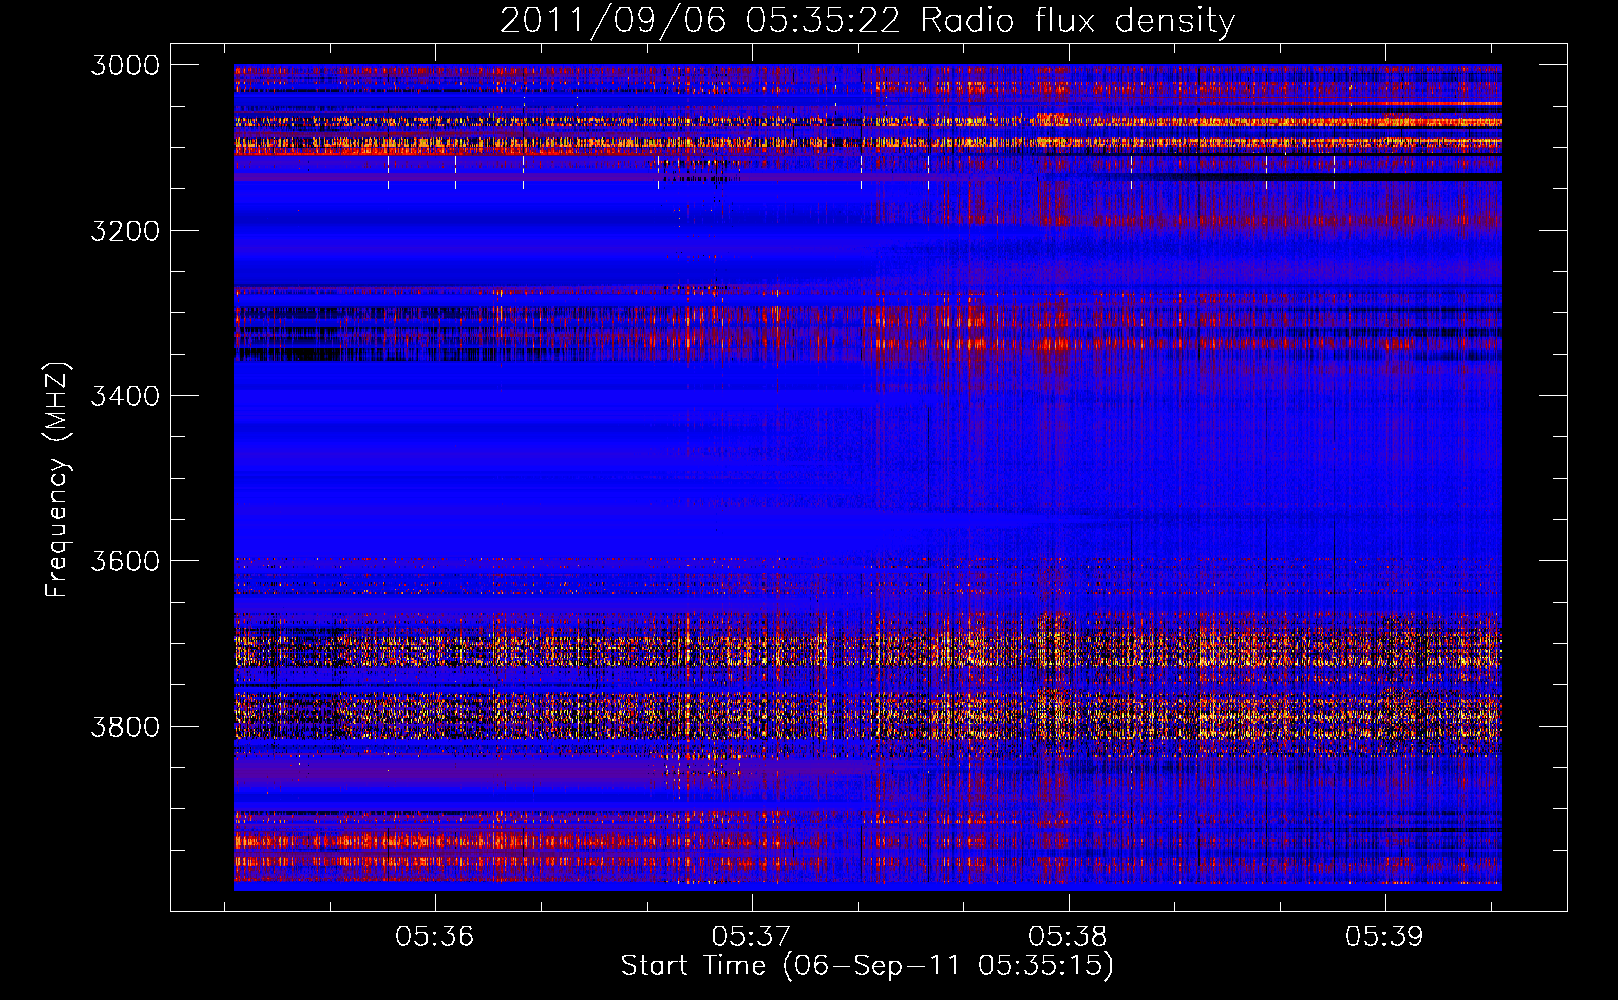Select the 3400 frequency axis label
The image size is (1618, 1000).
point(125,396)
